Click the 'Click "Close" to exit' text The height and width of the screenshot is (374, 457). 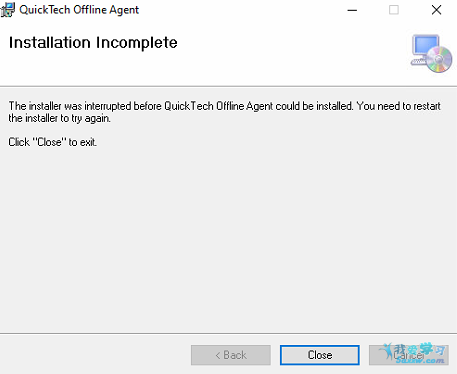pos(53,142)
